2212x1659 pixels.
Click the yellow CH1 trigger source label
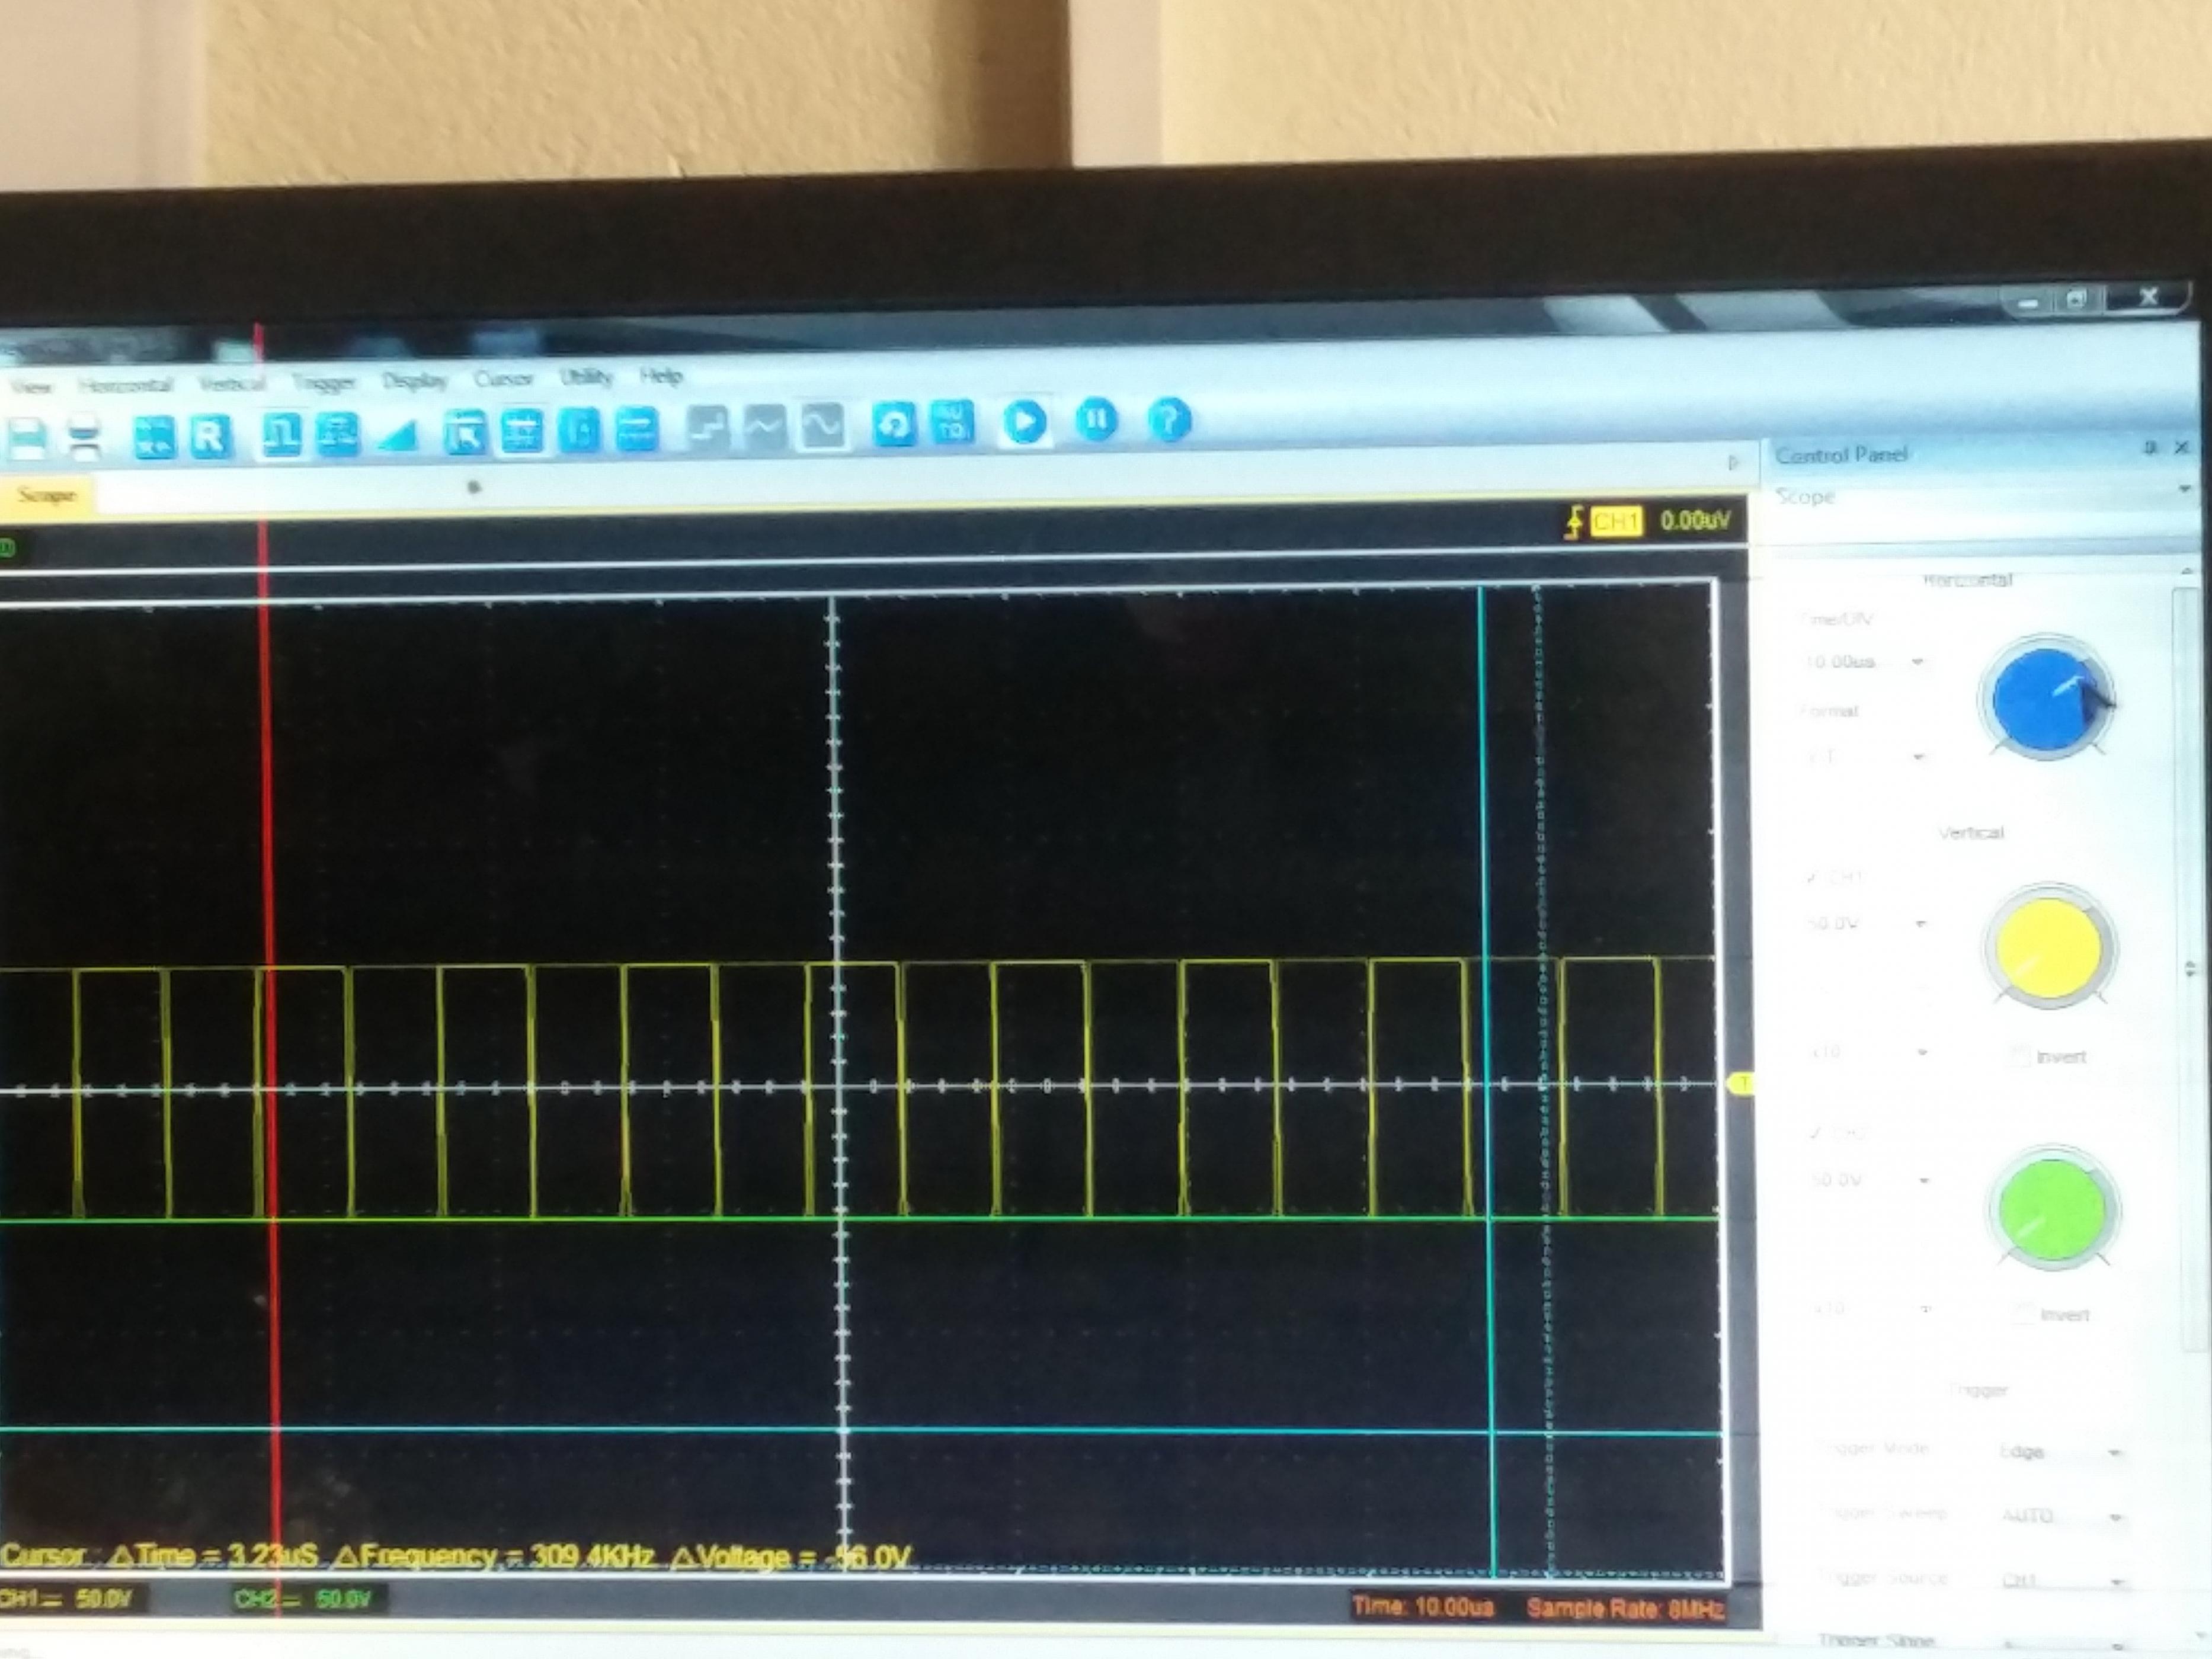point(1617,521)
